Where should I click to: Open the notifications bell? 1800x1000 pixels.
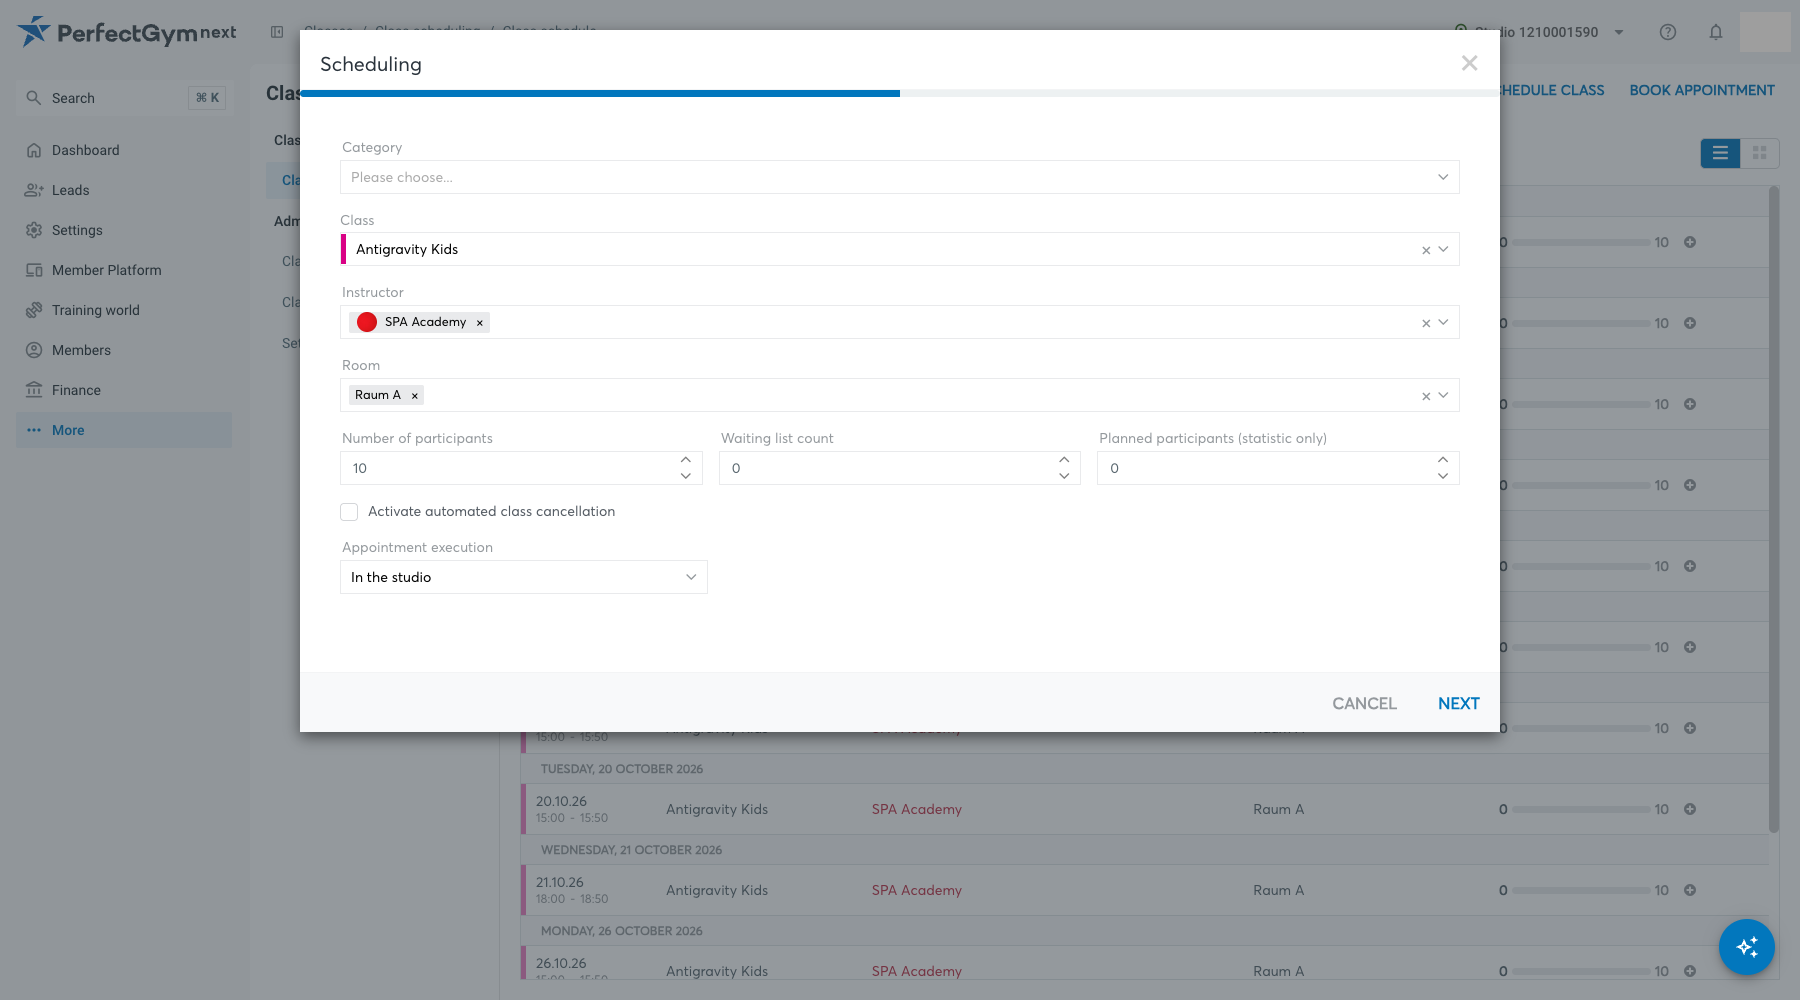click(x=1716, y=32)
